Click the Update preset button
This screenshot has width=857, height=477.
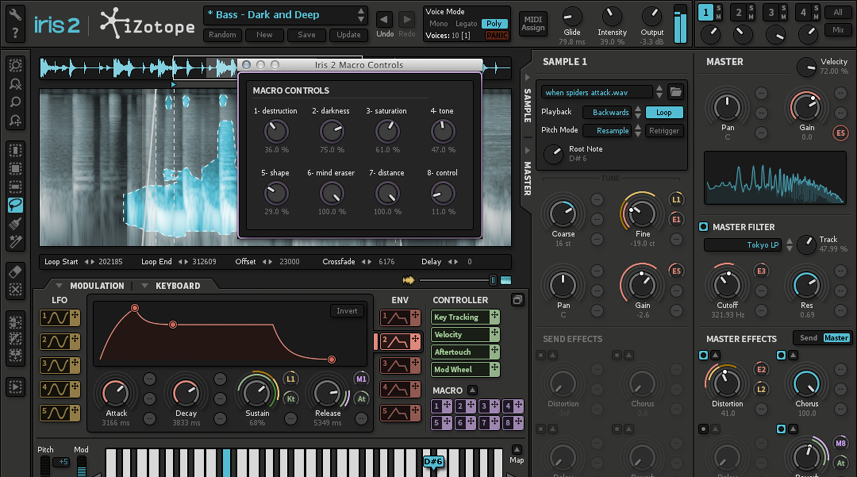(348, 34)
